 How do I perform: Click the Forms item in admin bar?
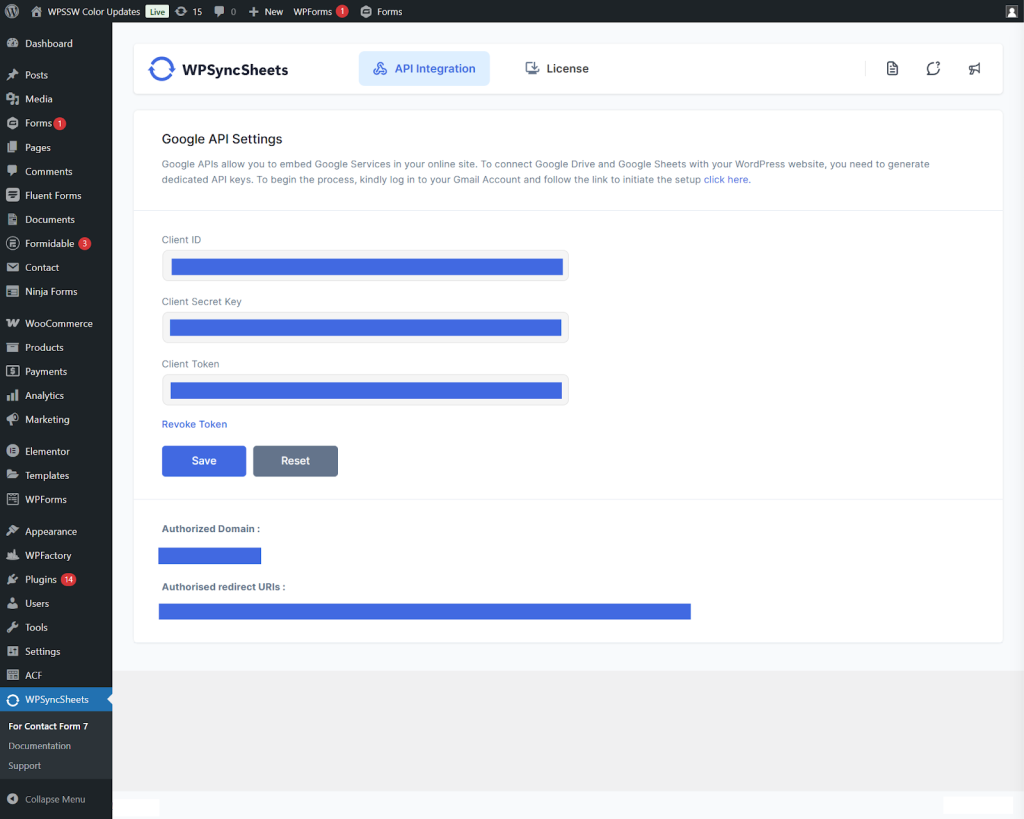381,11
